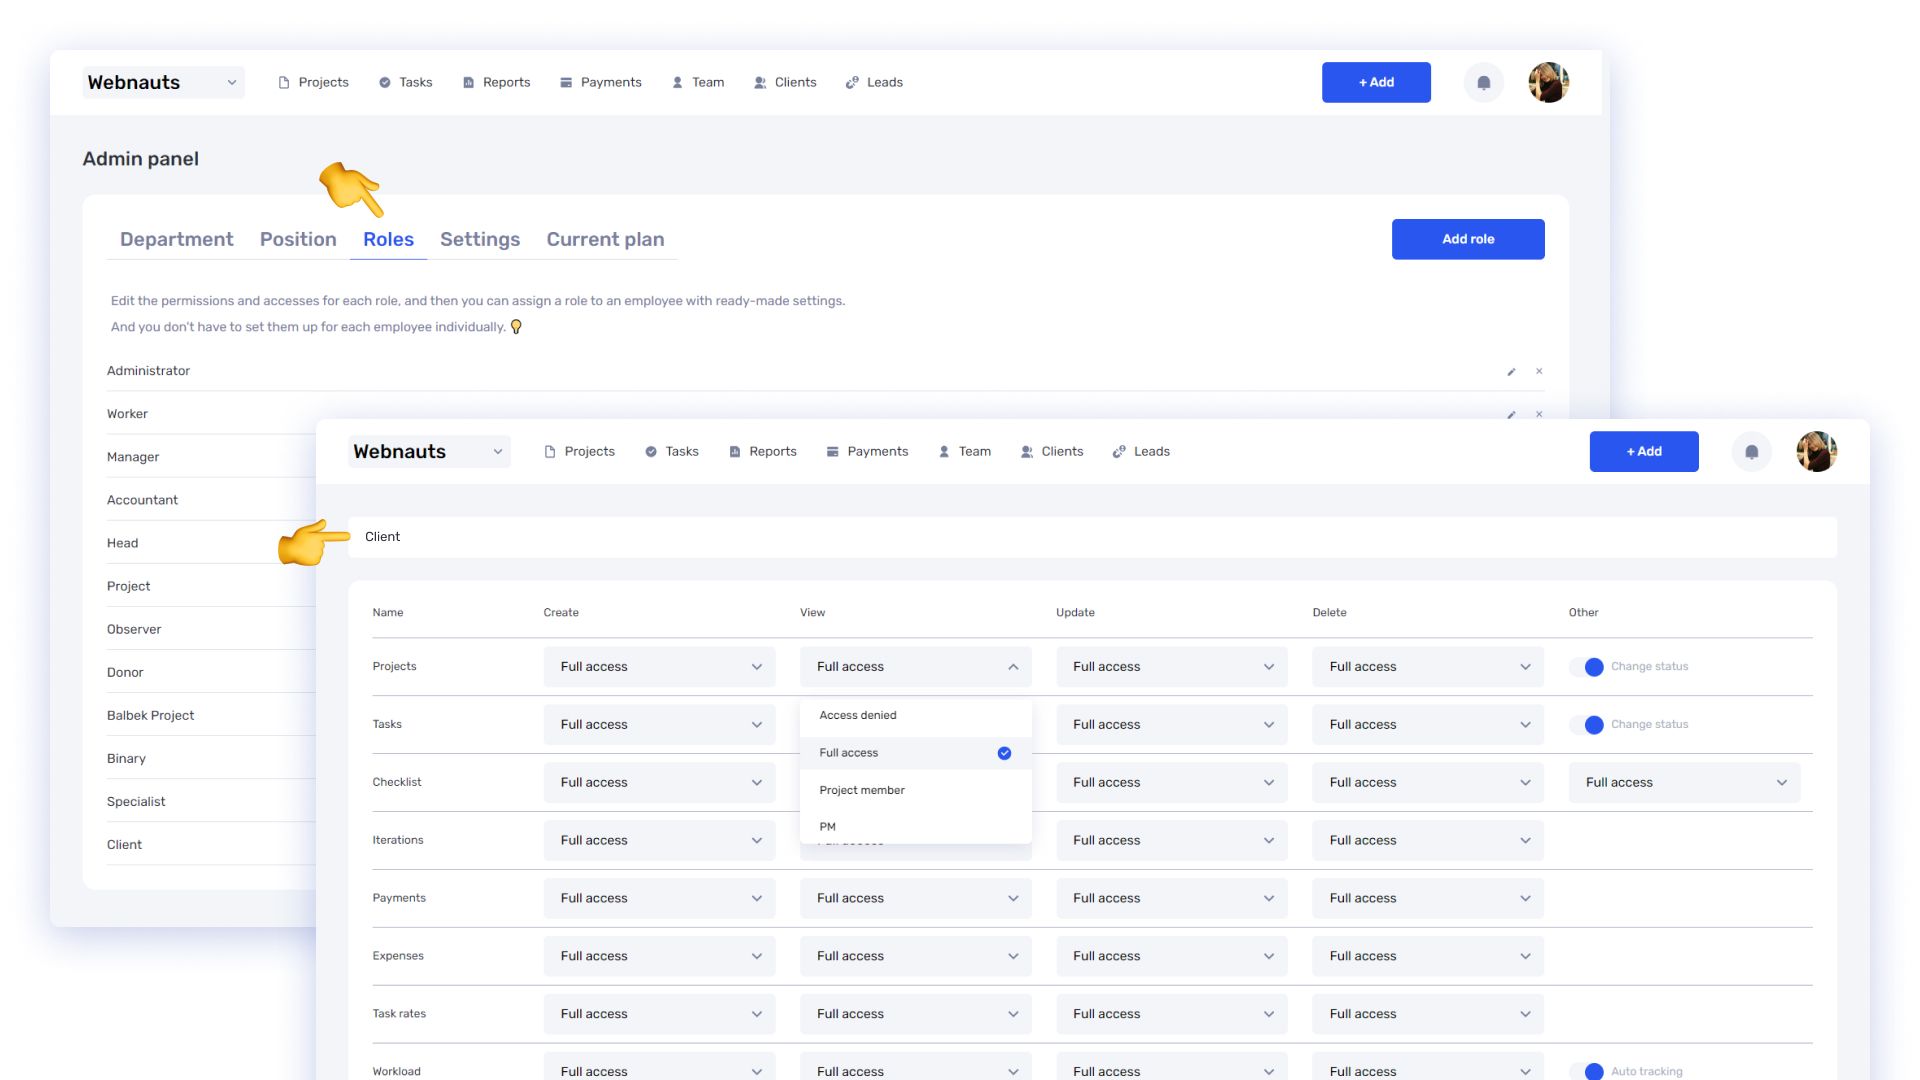1920x1080 pixels.
Task: Open Projects Create access dropdown
Action: point(660,667)
